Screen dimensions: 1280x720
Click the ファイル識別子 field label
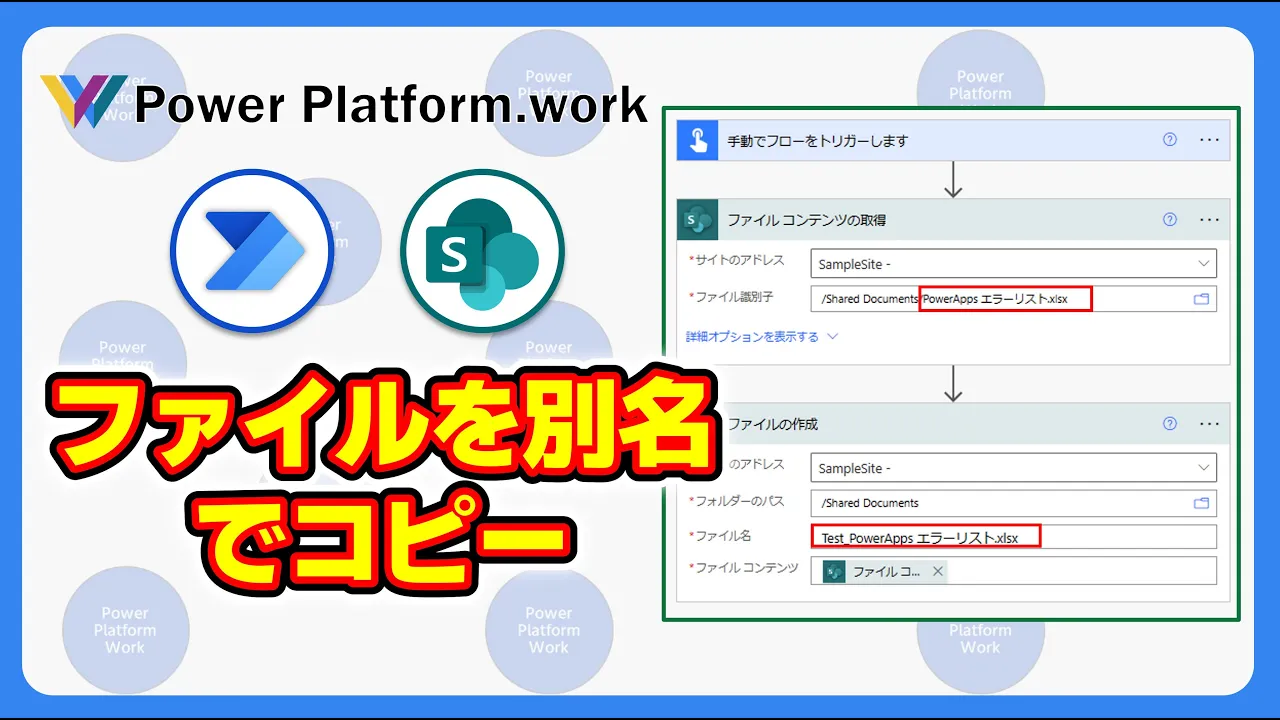click(734, 297)
